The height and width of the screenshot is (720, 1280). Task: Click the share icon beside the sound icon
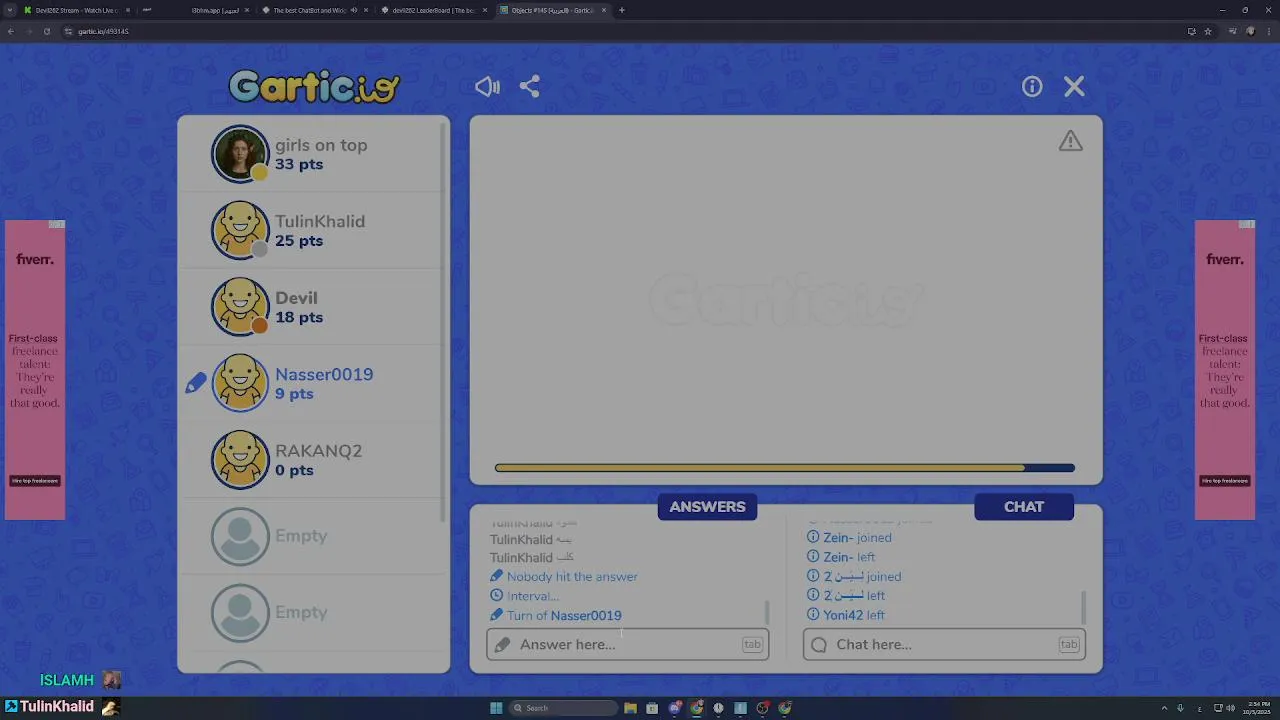tap(530, 87)
